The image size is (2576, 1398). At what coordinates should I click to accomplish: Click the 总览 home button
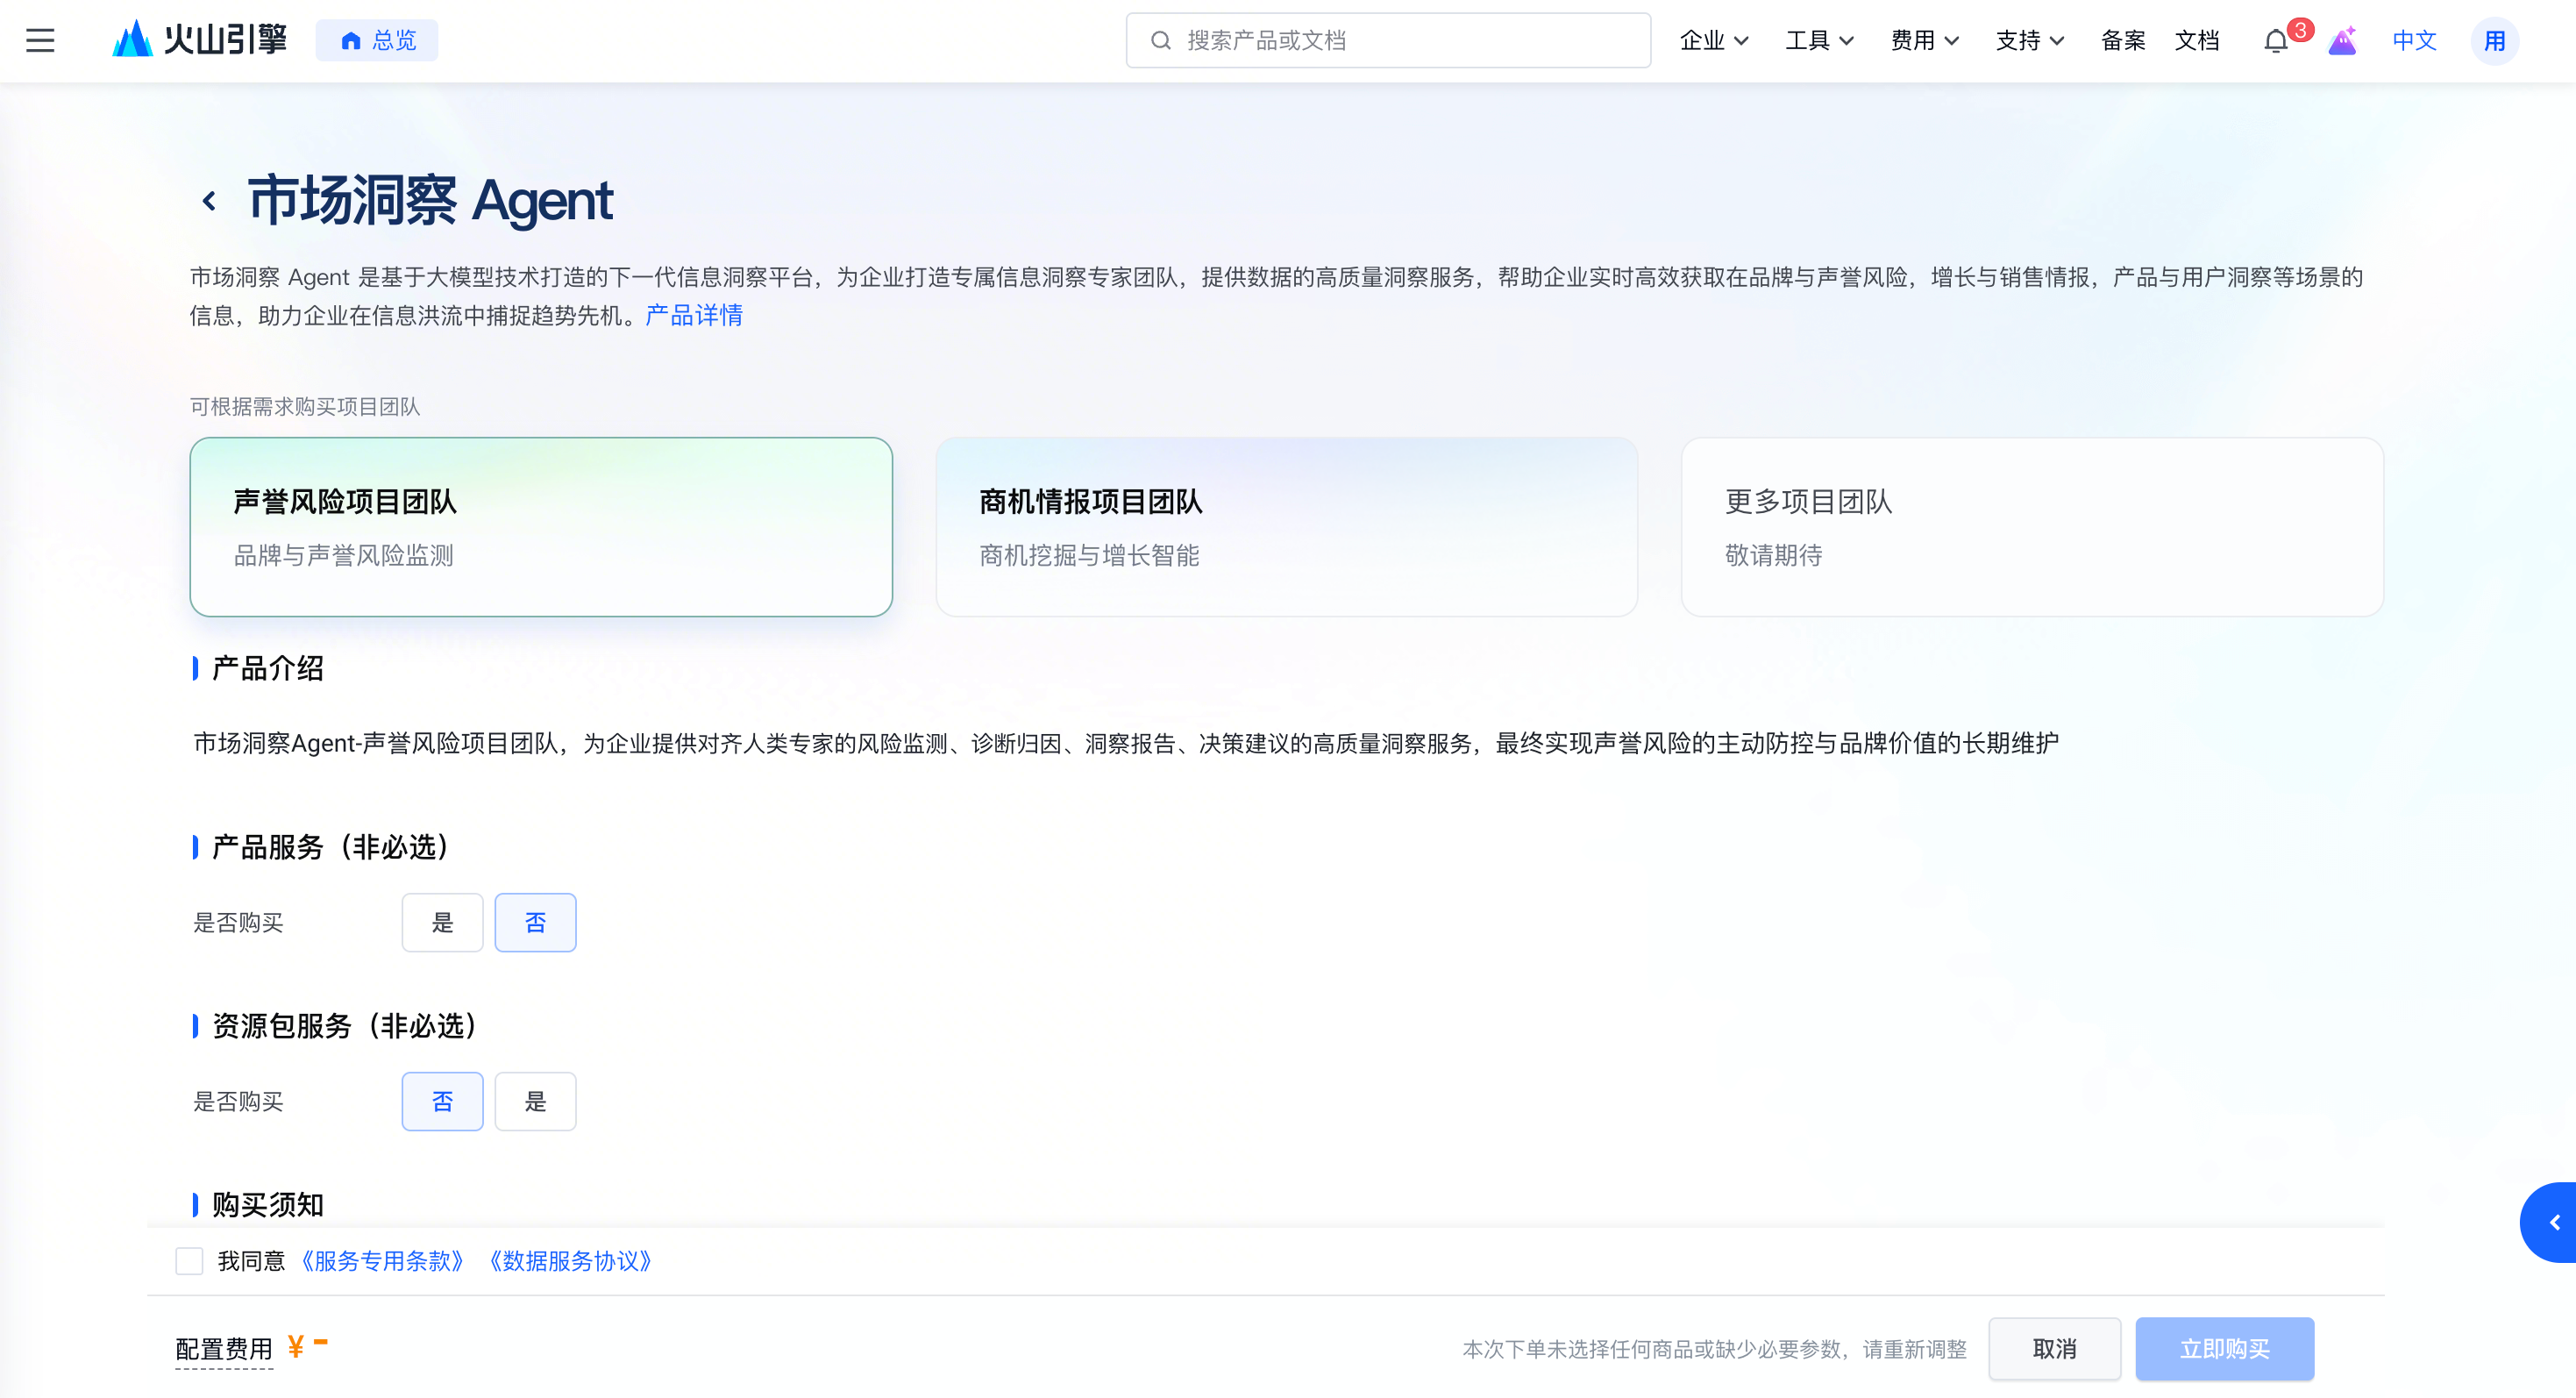377,40
